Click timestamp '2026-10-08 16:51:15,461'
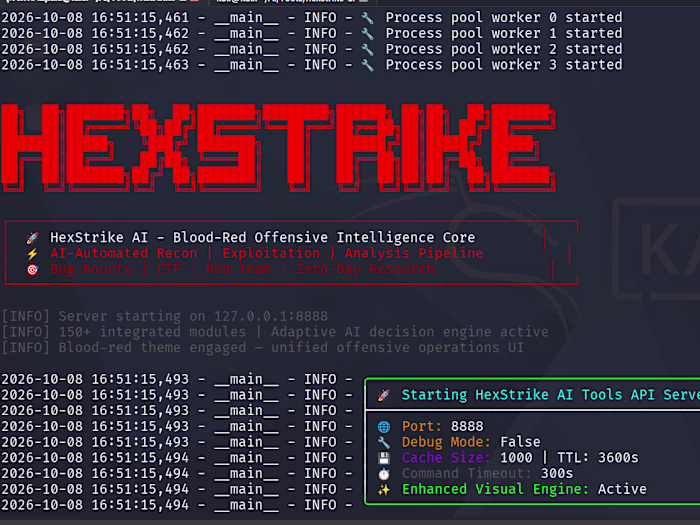This screenshot has width=700, height=525. click(95, 18)
